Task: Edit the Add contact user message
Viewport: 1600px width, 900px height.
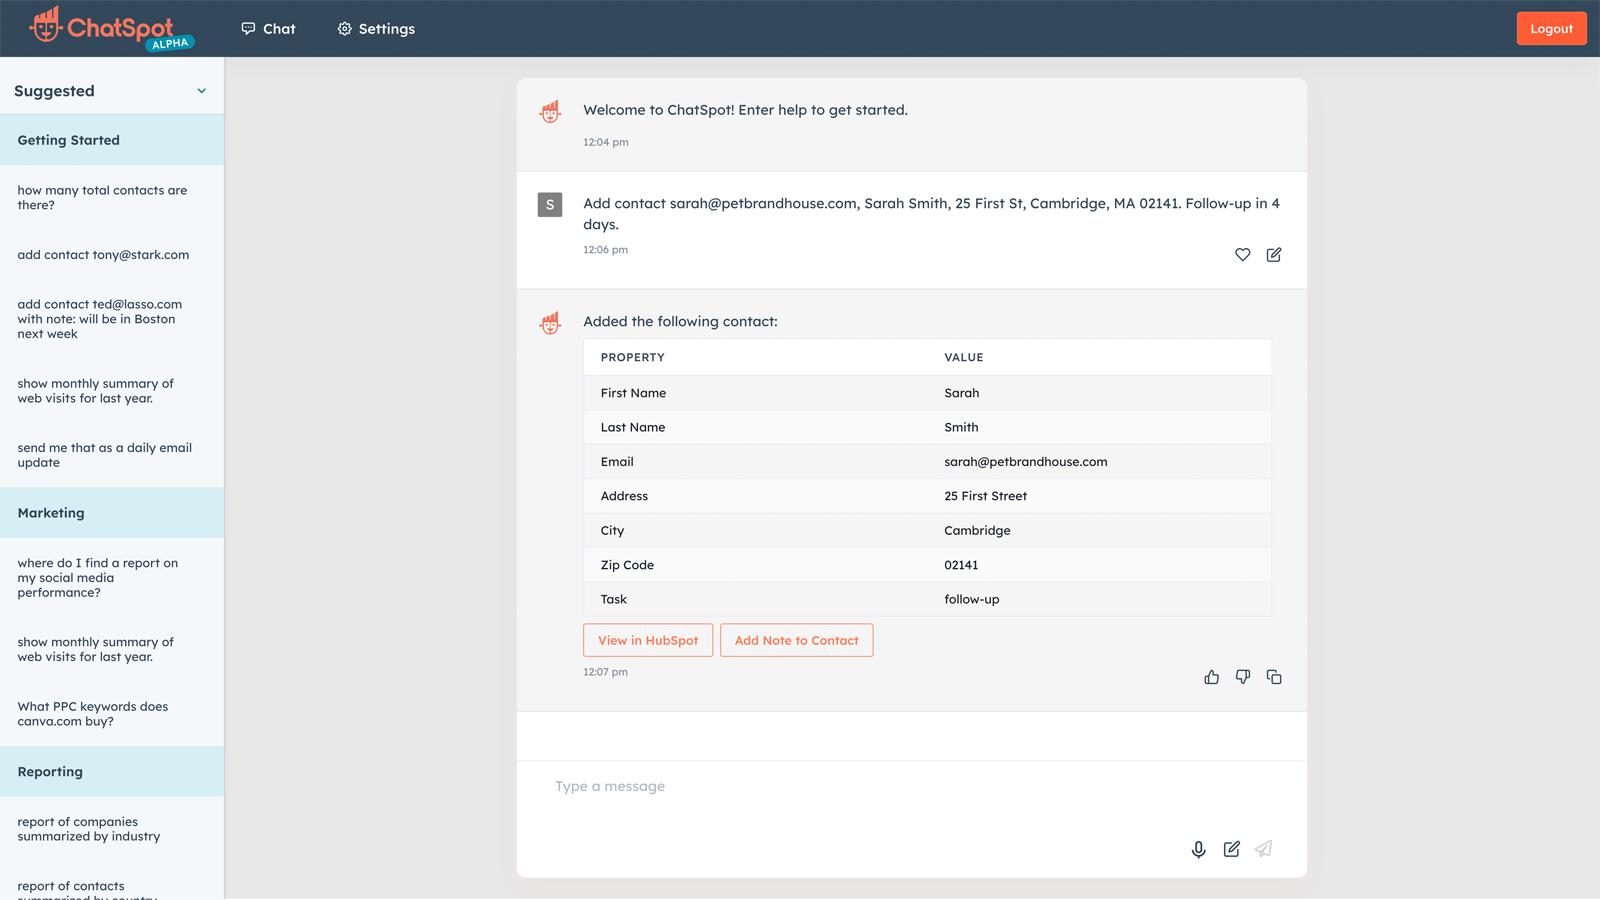Action: point(1274,255)
